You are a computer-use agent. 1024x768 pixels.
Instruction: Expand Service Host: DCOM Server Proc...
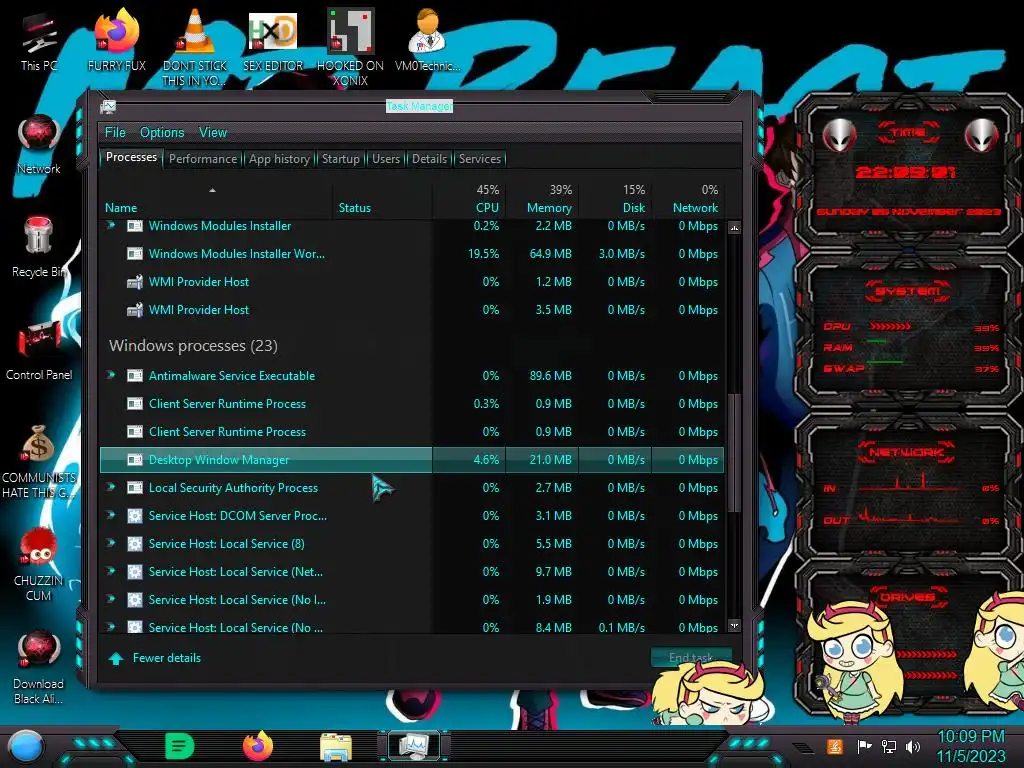(x=111, y=515)
